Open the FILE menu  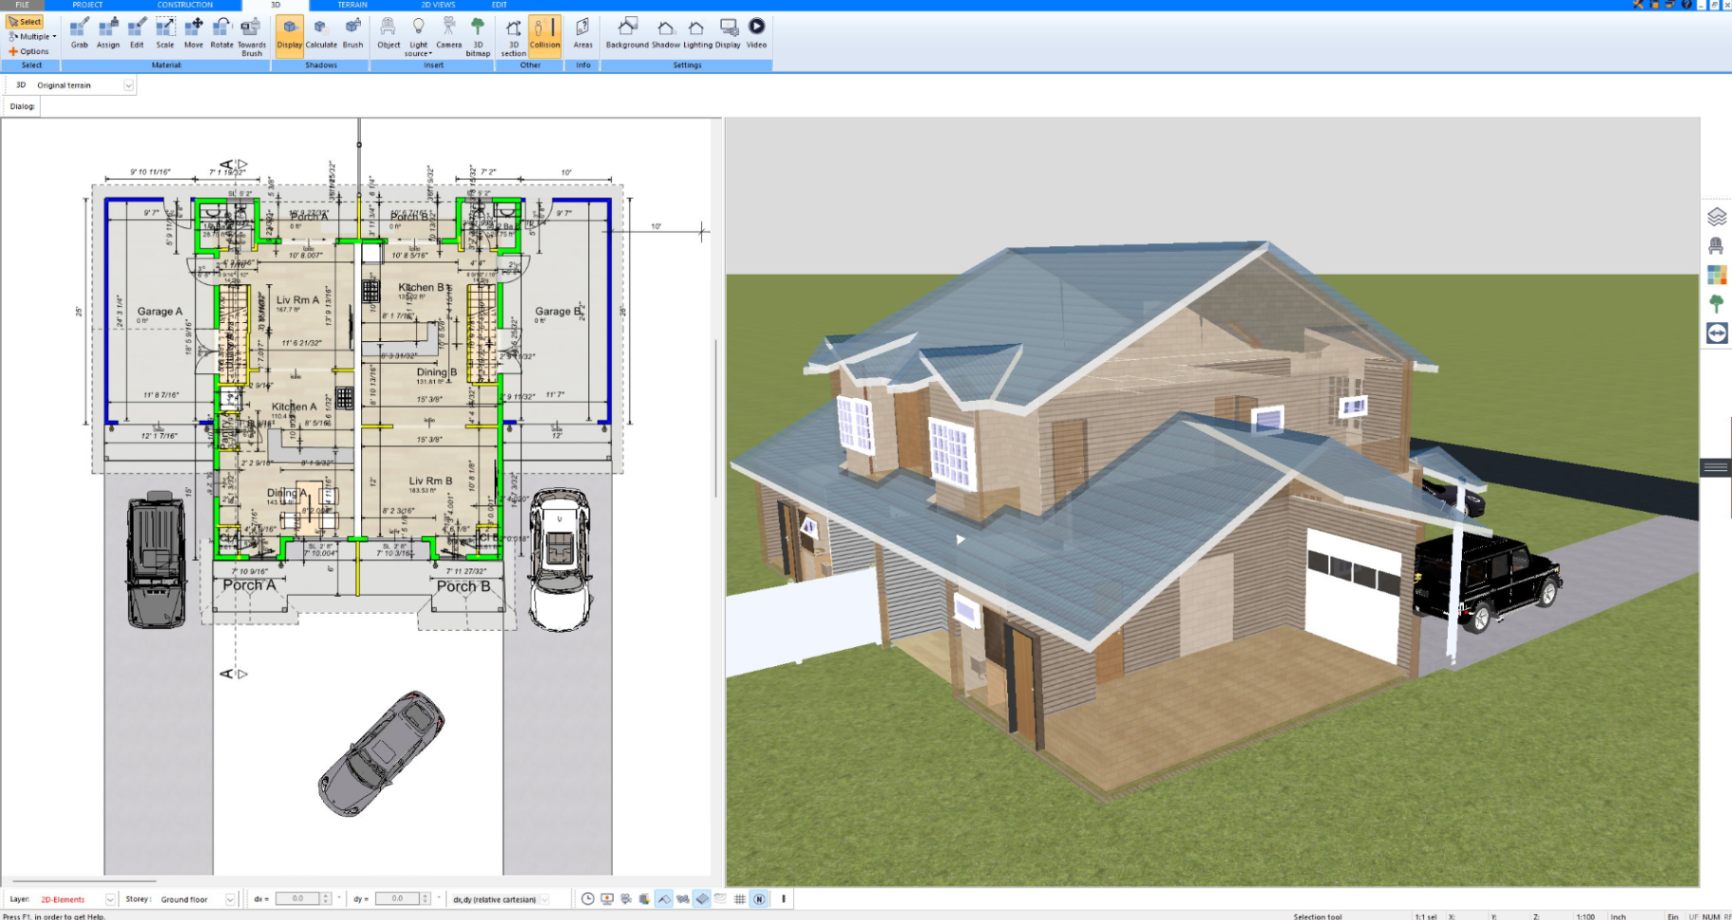tap(22, 5)
